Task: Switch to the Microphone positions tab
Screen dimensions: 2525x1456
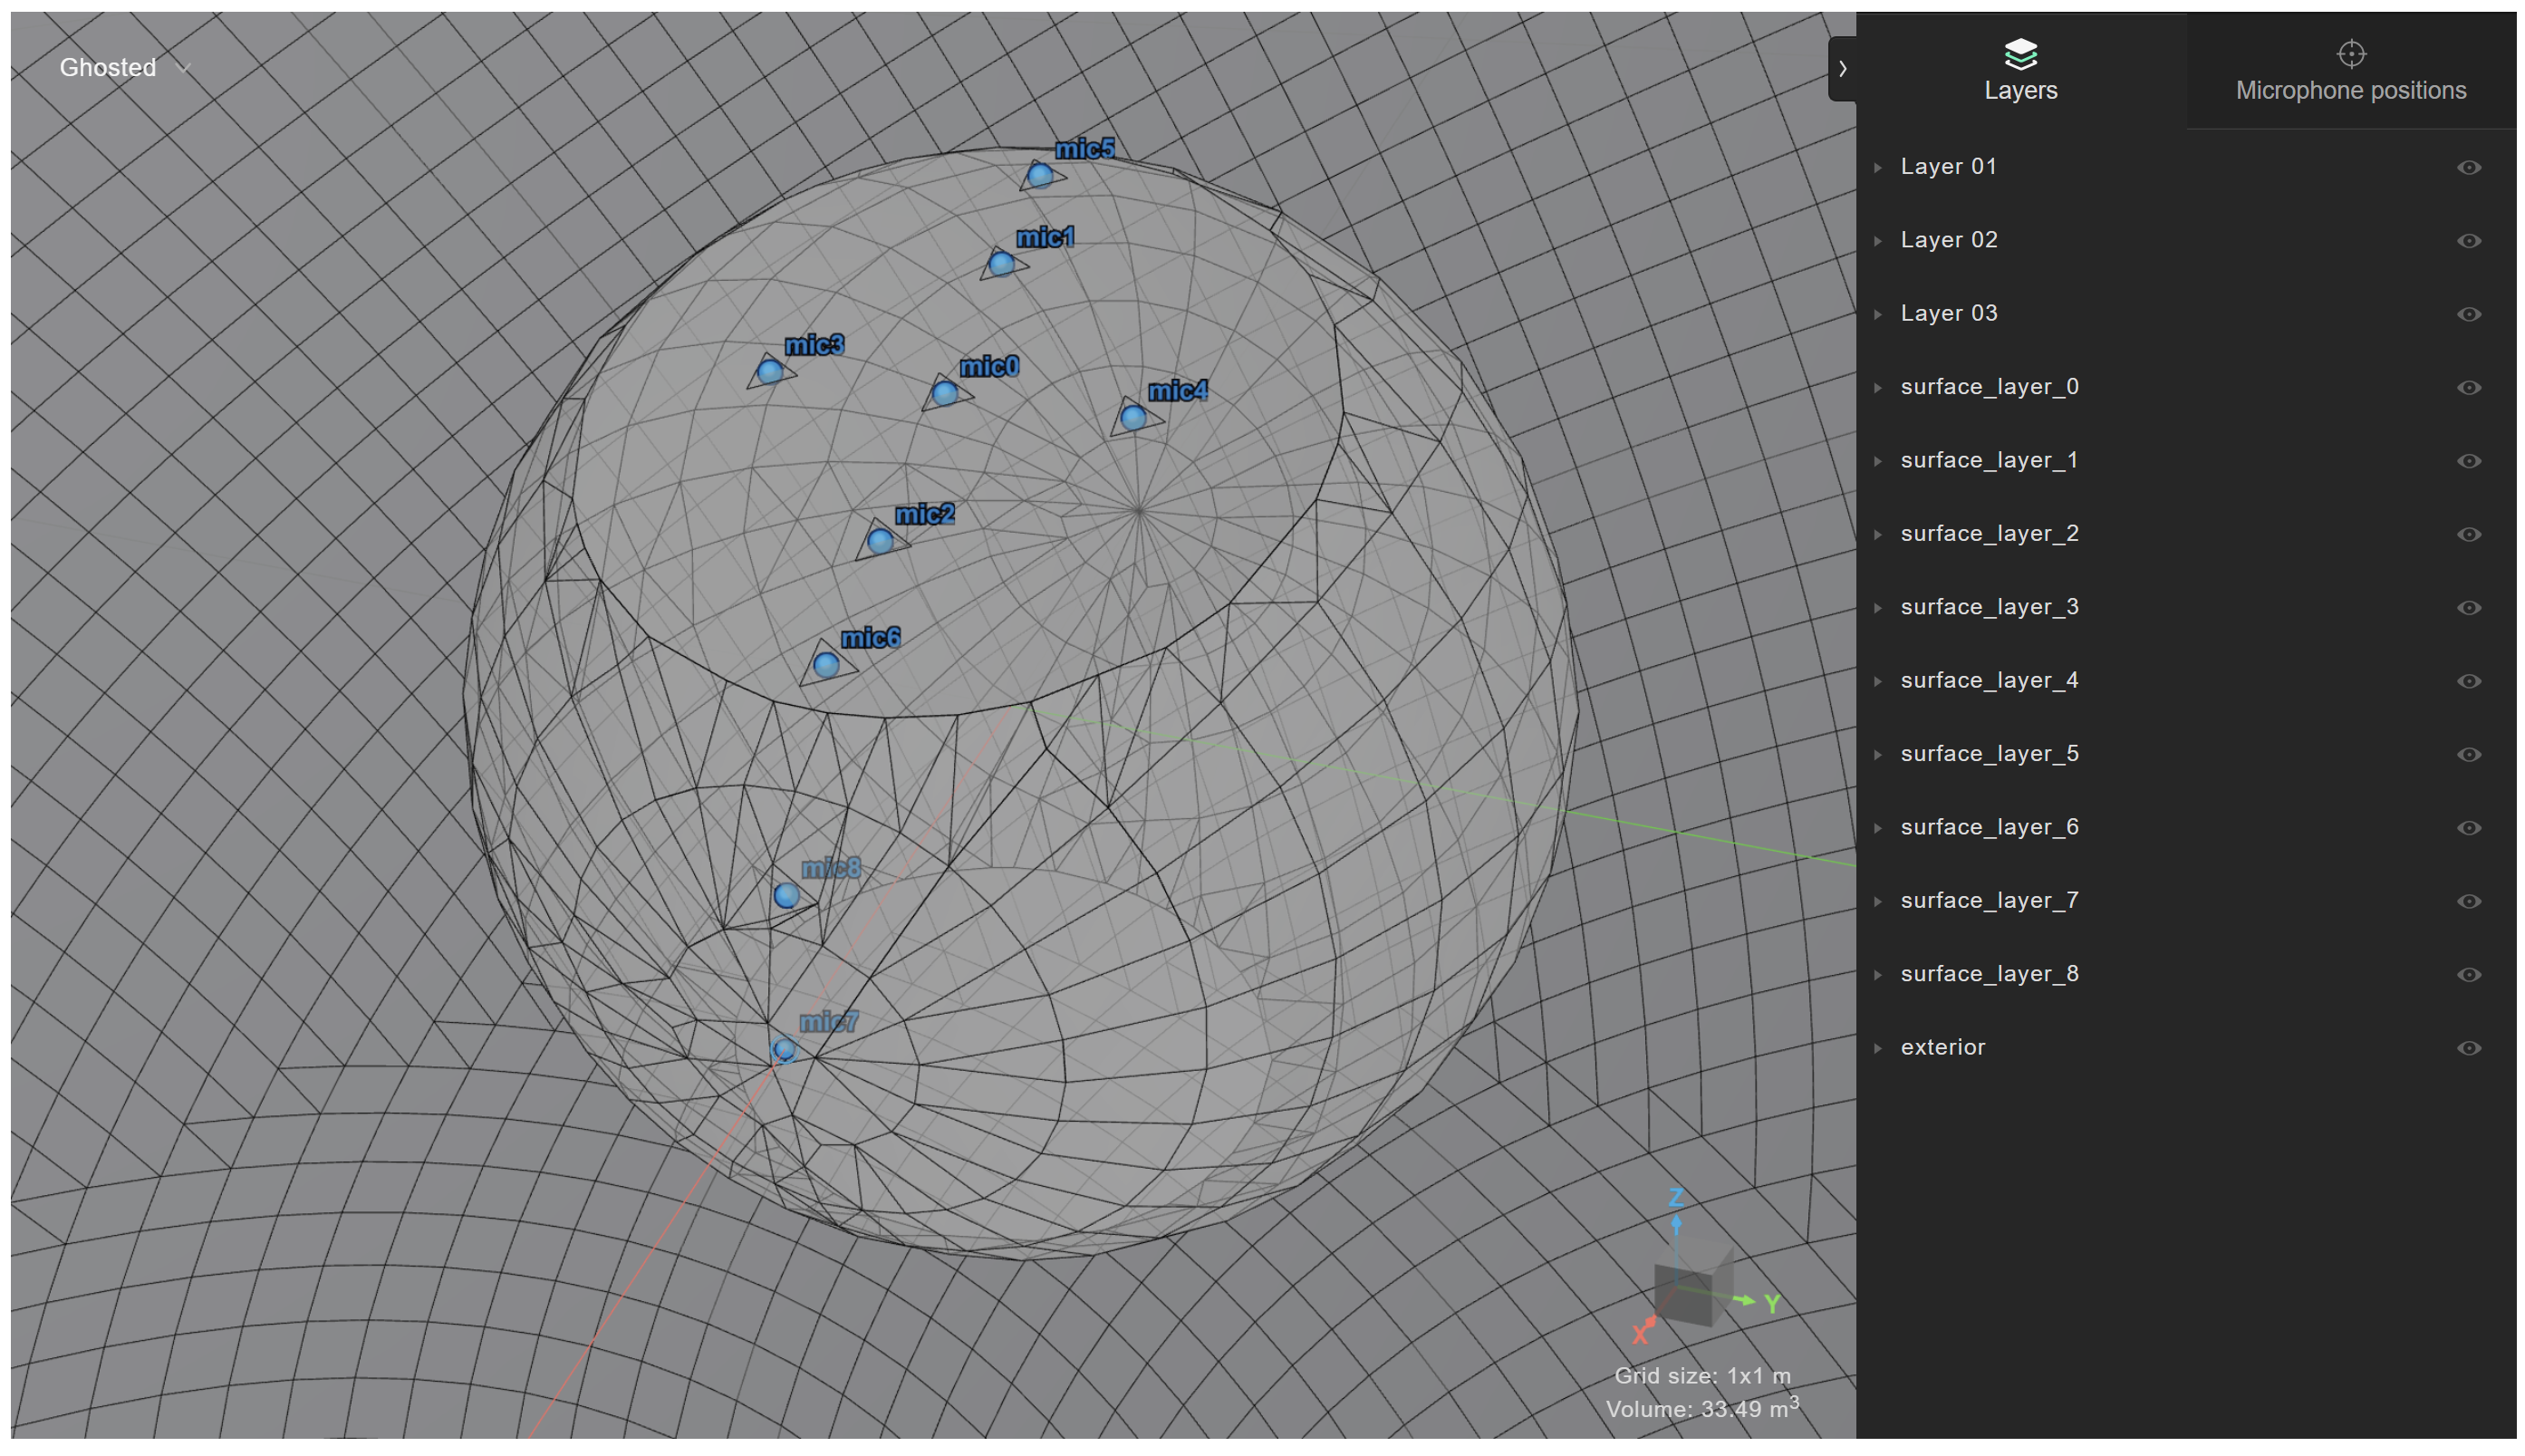Action: [2351, 71]
